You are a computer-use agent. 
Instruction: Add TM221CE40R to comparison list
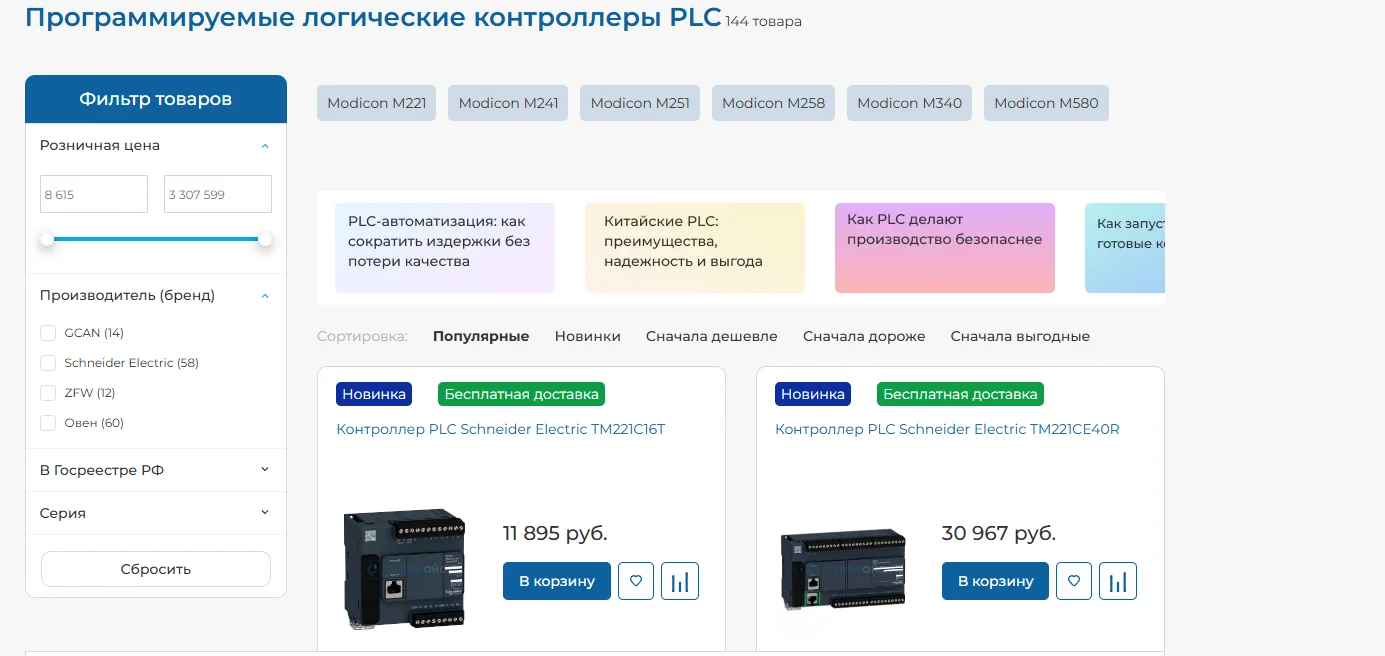1118,581
